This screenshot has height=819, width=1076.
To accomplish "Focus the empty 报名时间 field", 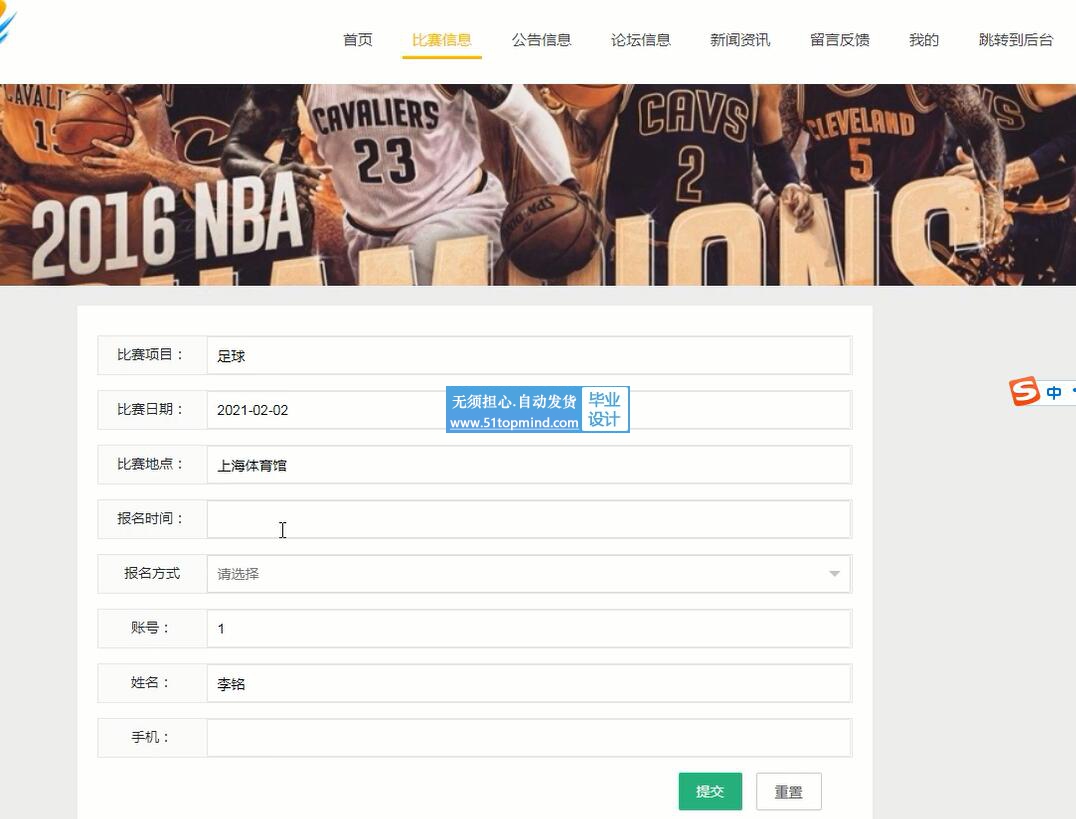I will [529, 519].
